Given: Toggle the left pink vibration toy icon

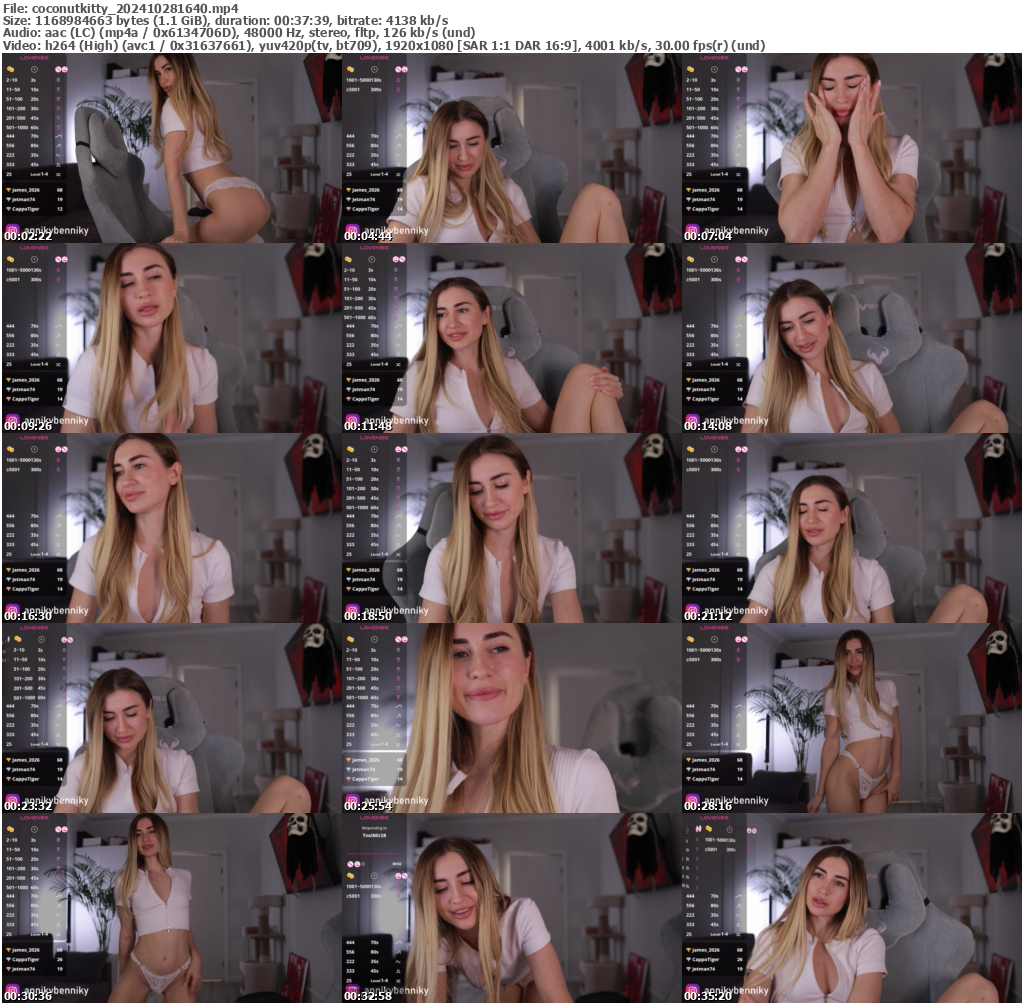Looking at the screenshot, I should click(x=58, y=69).
